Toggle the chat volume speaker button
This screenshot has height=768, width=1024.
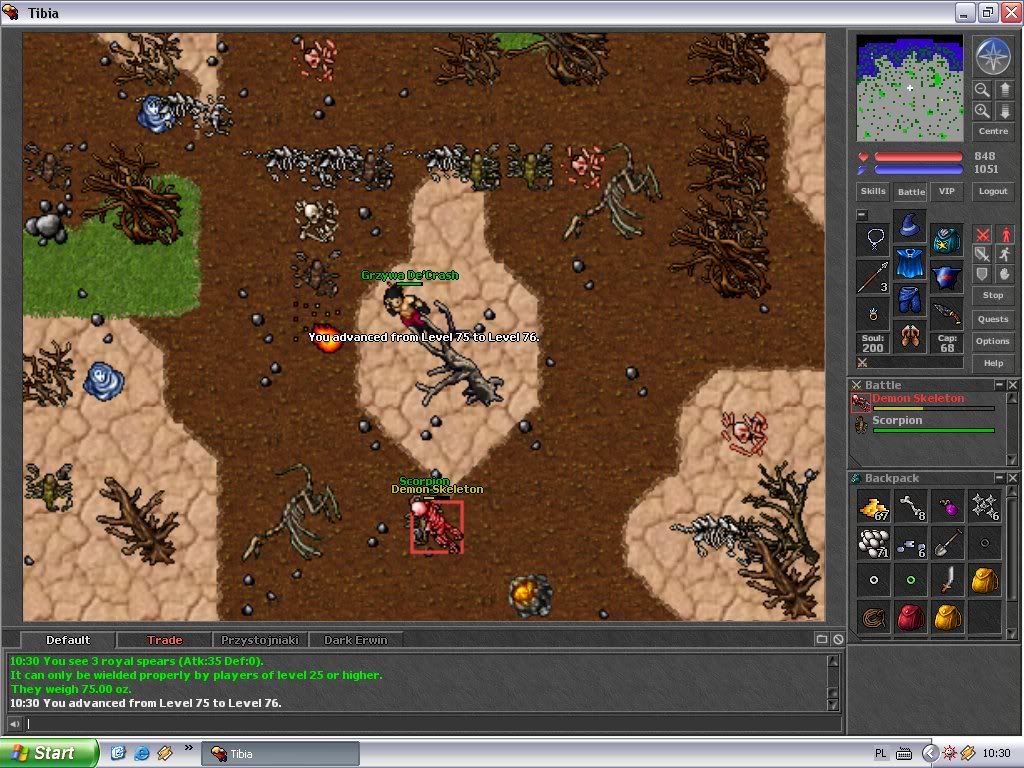click(14, 724)
